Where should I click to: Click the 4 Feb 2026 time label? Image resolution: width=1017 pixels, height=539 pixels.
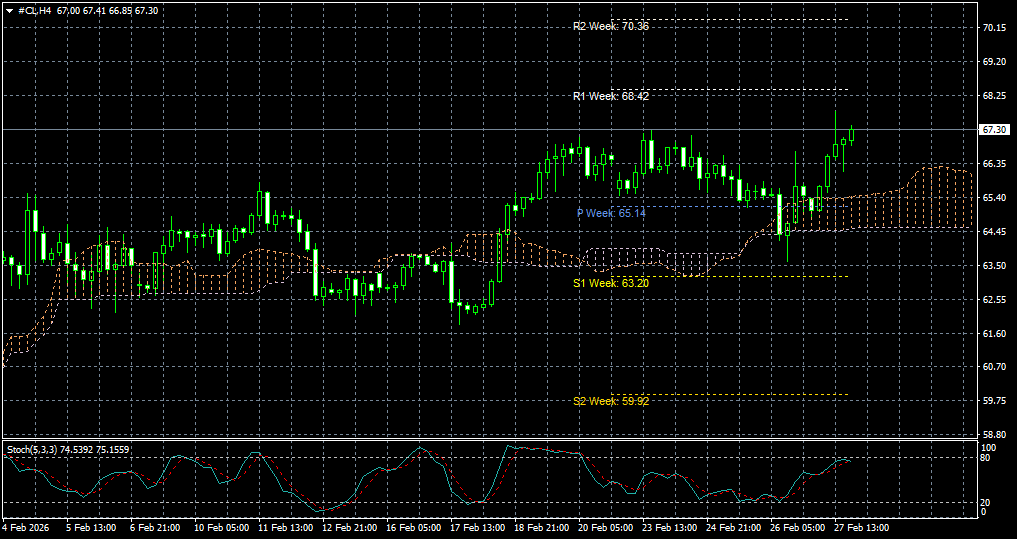pyautogui.click(x=25, y=528)
